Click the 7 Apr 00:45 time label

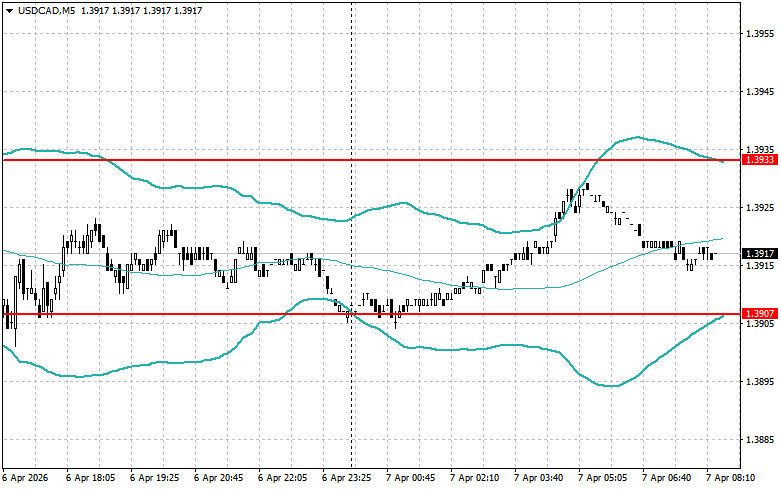point(410,478)
